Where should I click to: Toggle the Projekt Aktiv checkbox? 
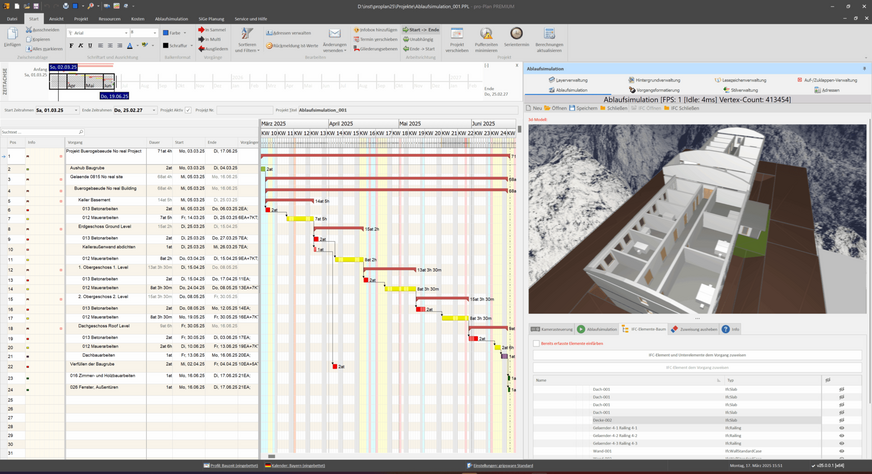(188, 110)
